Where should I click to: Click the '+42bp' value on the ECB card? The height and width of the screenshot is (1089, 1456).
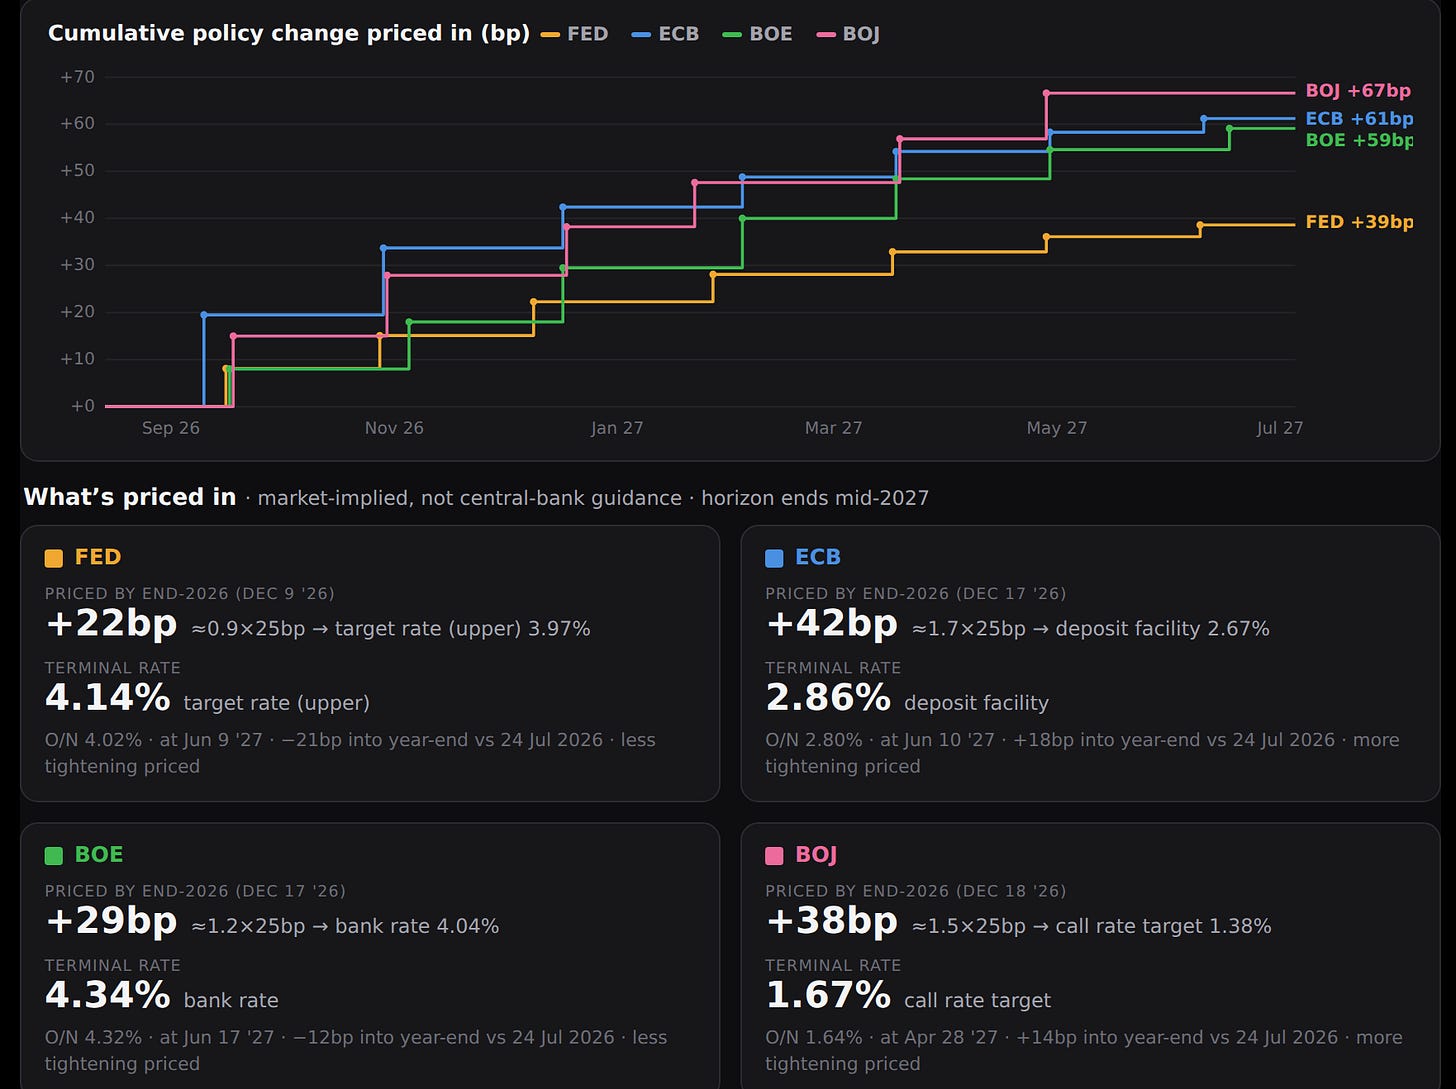pyautogui.click(x=832, y=624)
